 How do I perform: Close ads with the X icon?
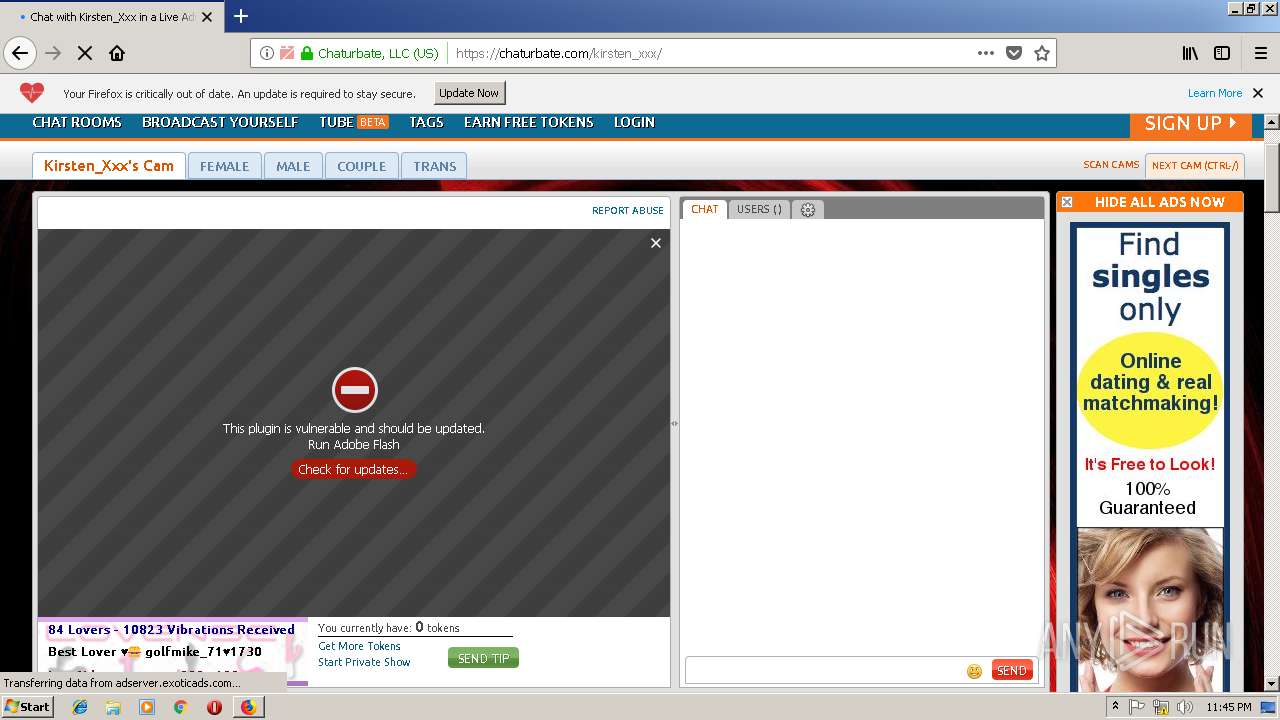[1067, 202]
